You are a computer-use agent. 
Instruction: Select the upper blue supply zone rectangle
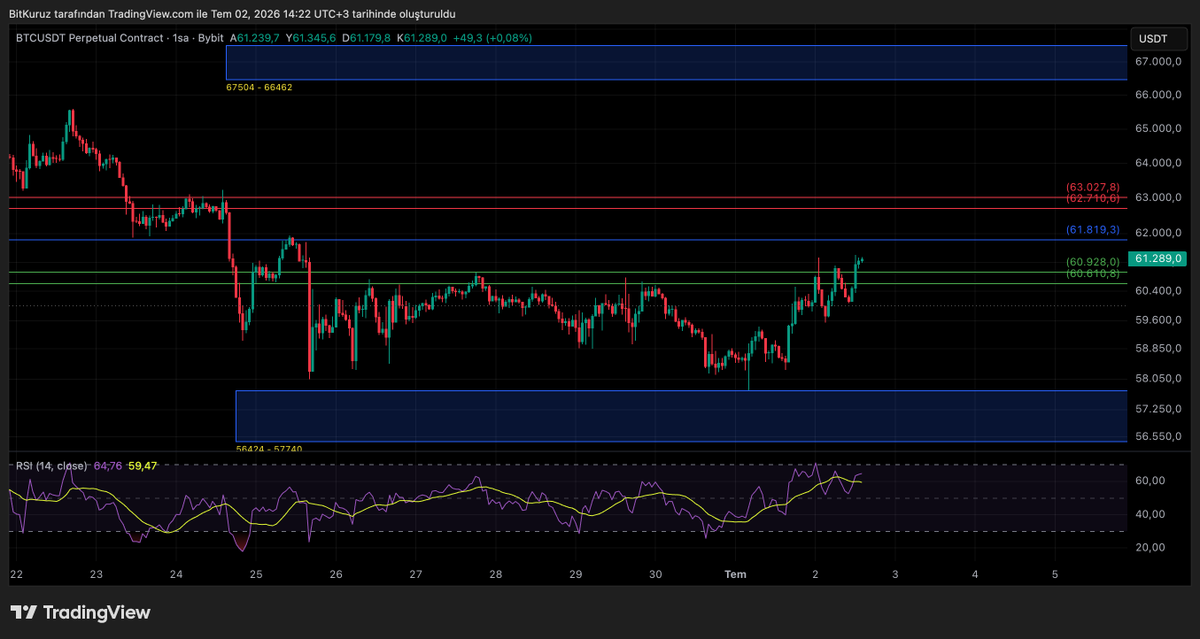[677, 62]
